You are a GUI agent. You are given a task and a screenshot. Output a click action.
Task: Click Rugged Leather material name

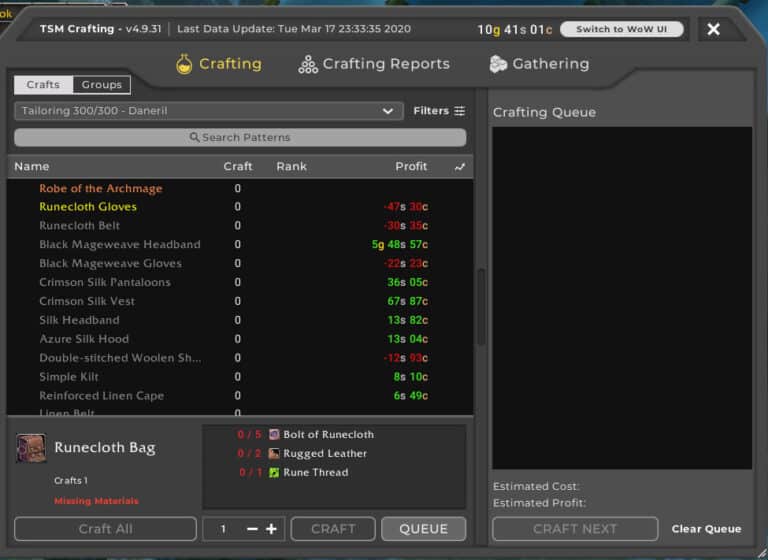click(x=325, y=453)
